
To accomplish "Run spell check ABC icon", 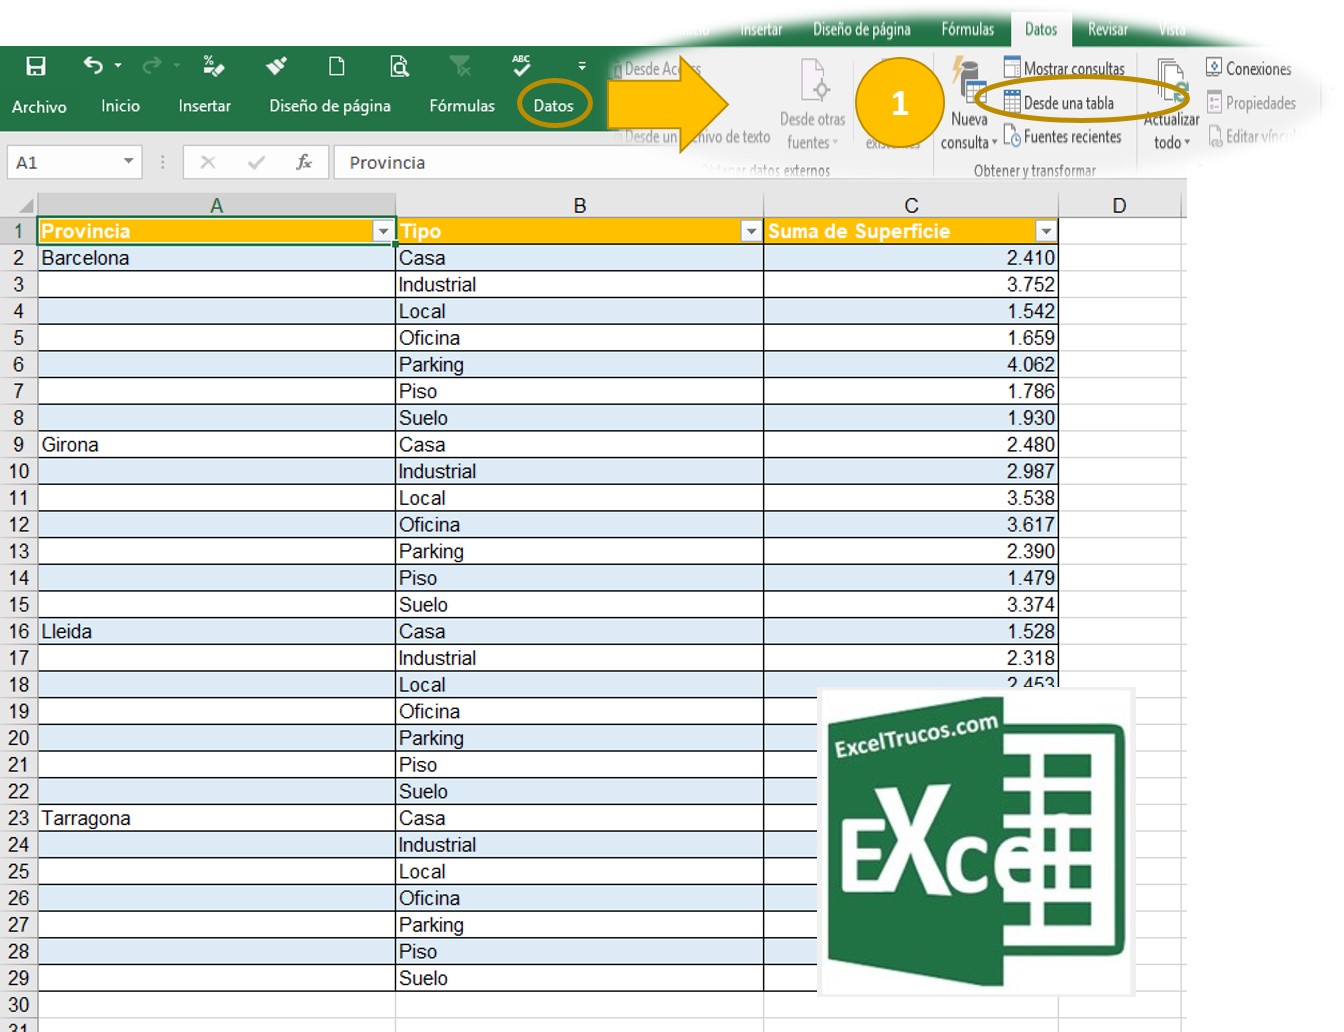I will point(521,66).
